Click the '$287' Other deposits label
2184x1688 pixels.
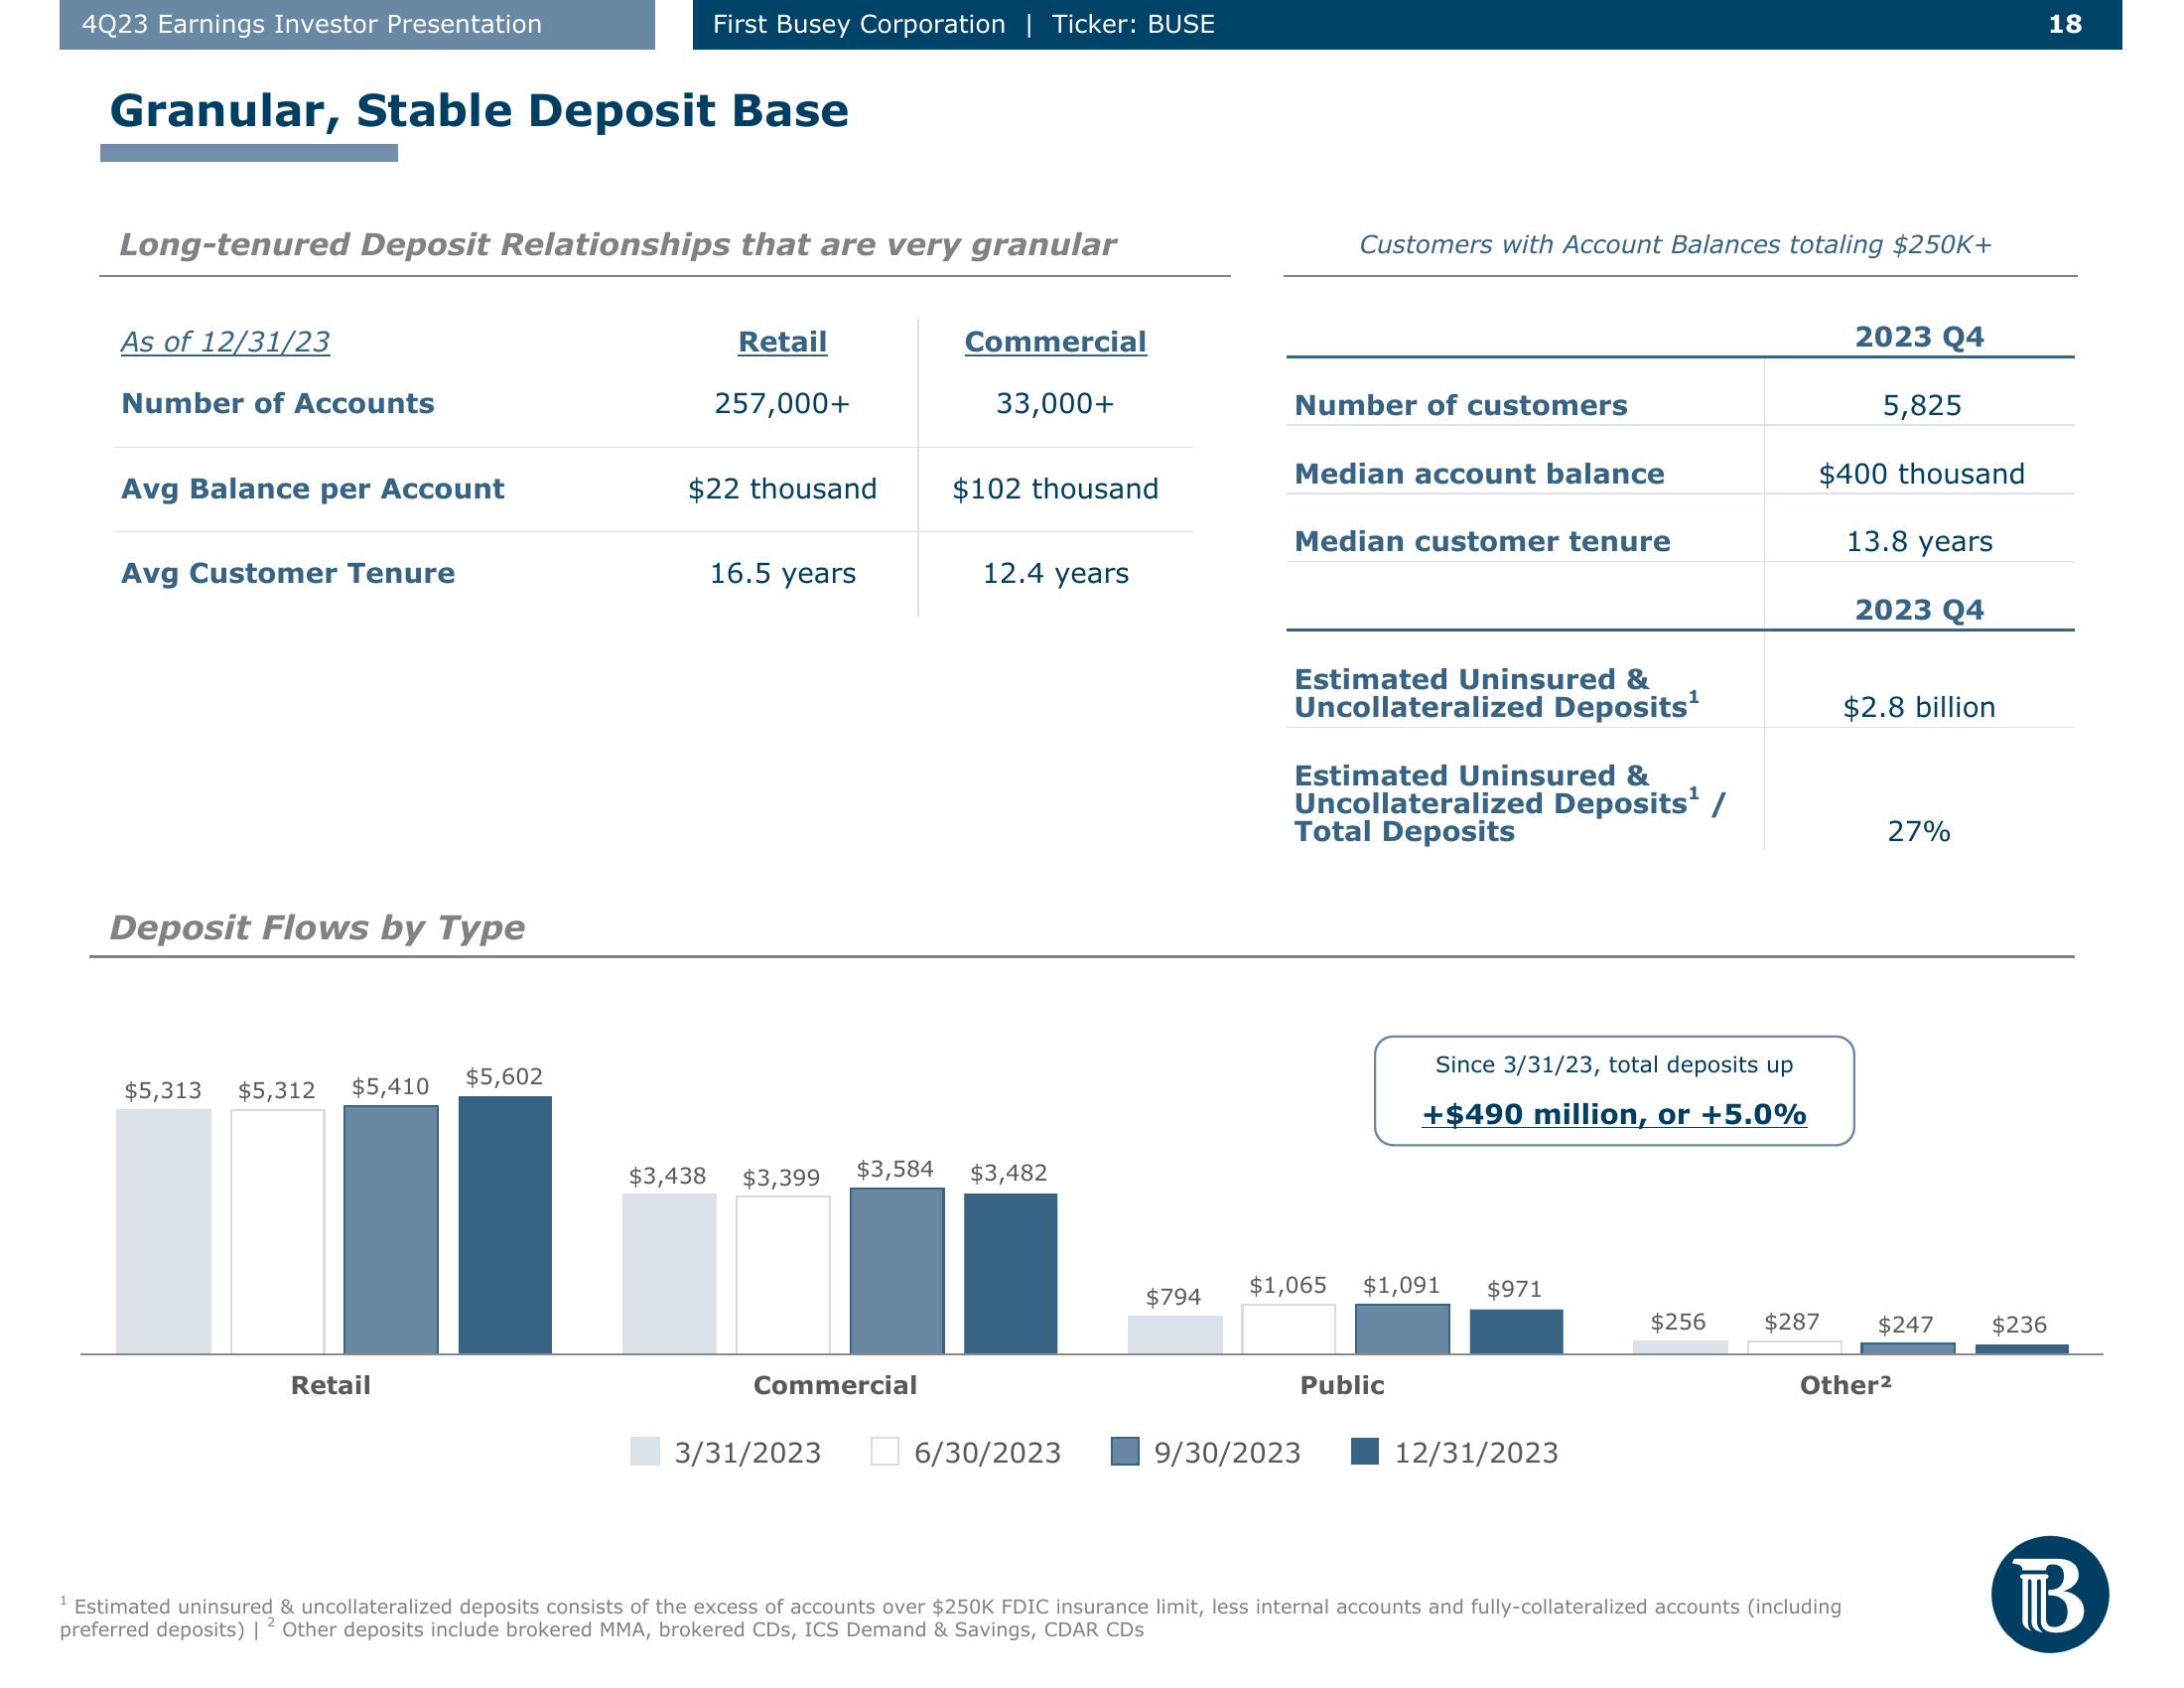(1792, 1322)
